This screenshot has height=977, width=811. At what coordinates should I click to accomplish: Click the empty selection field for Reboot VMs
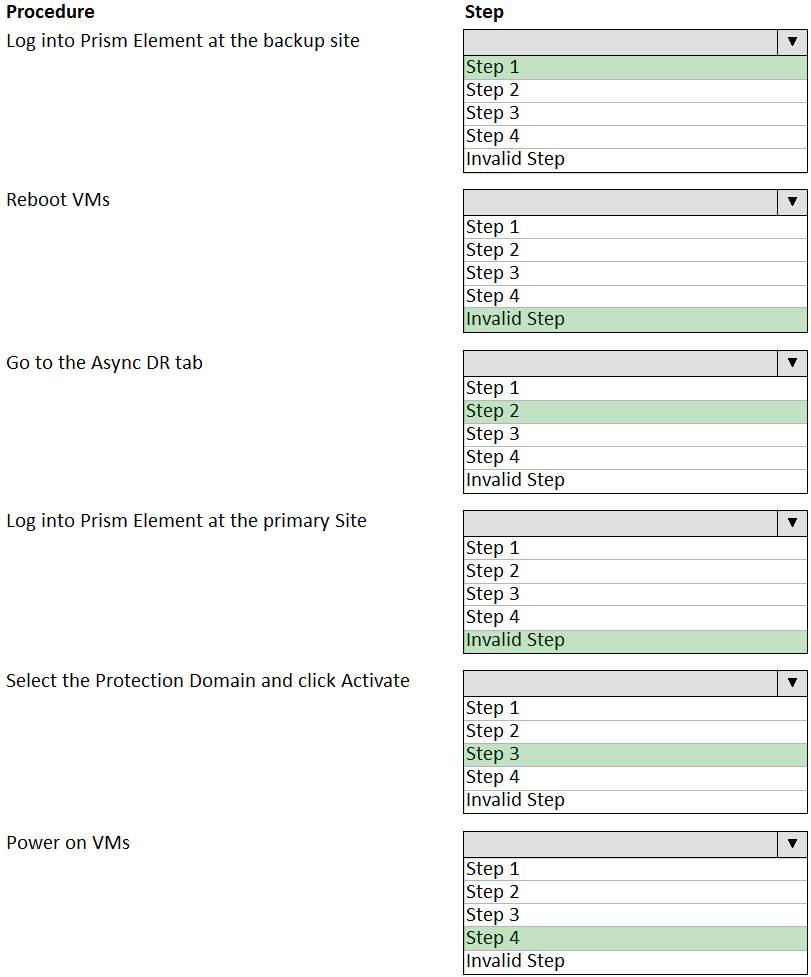pos(620,202)
